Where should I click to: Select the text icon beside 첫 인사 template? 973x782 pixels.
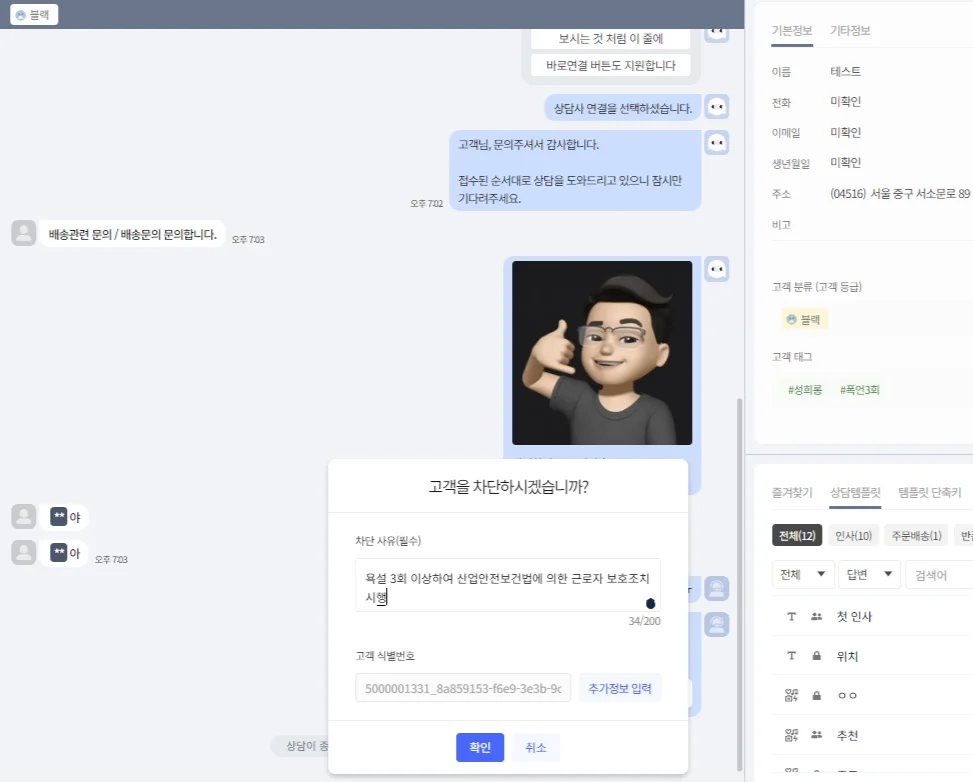[791, 617]
